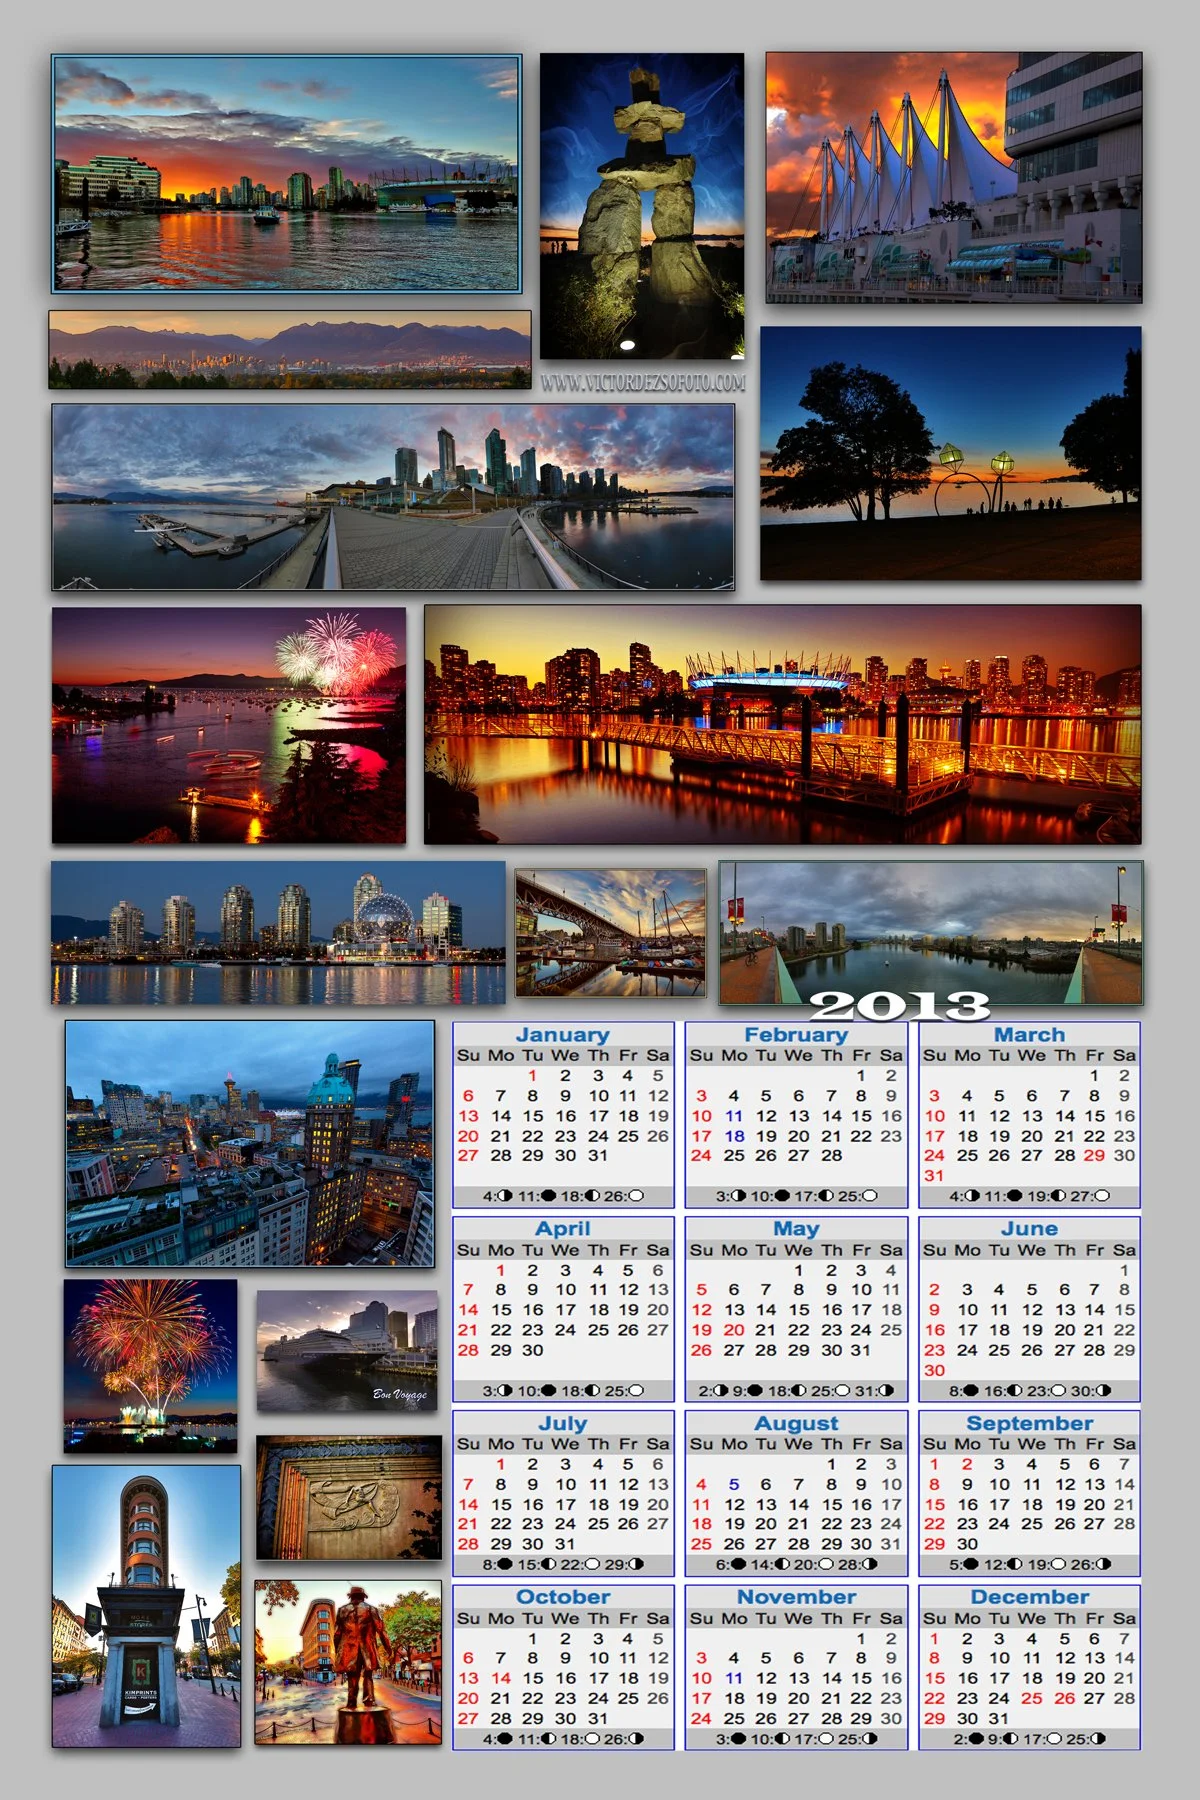Click red date 25 in December
Image resolution: width=1200 pixels, height=1800 pixels.
pyautogui.click(x=1032, y=1698)
